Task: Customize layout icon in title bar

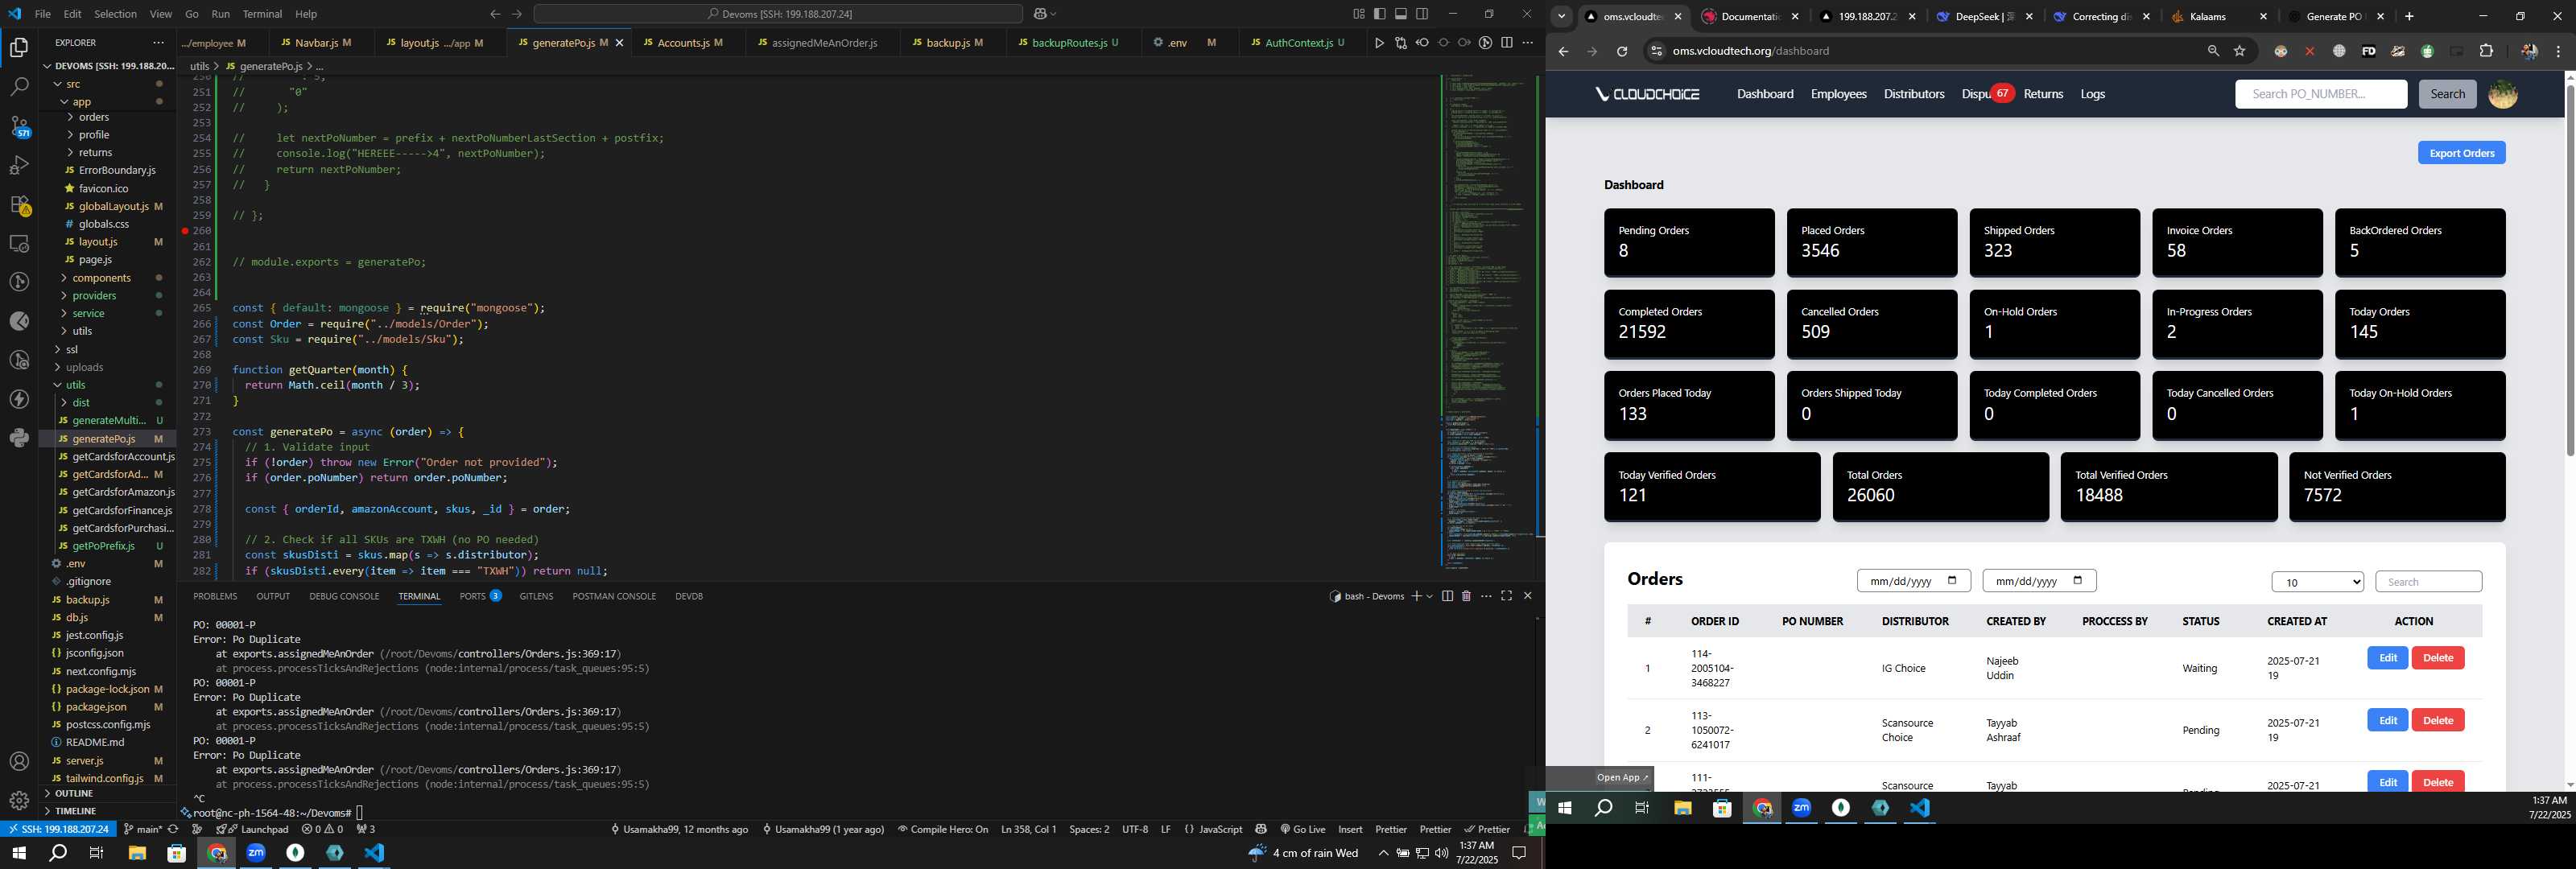Action: point(1359,14)
